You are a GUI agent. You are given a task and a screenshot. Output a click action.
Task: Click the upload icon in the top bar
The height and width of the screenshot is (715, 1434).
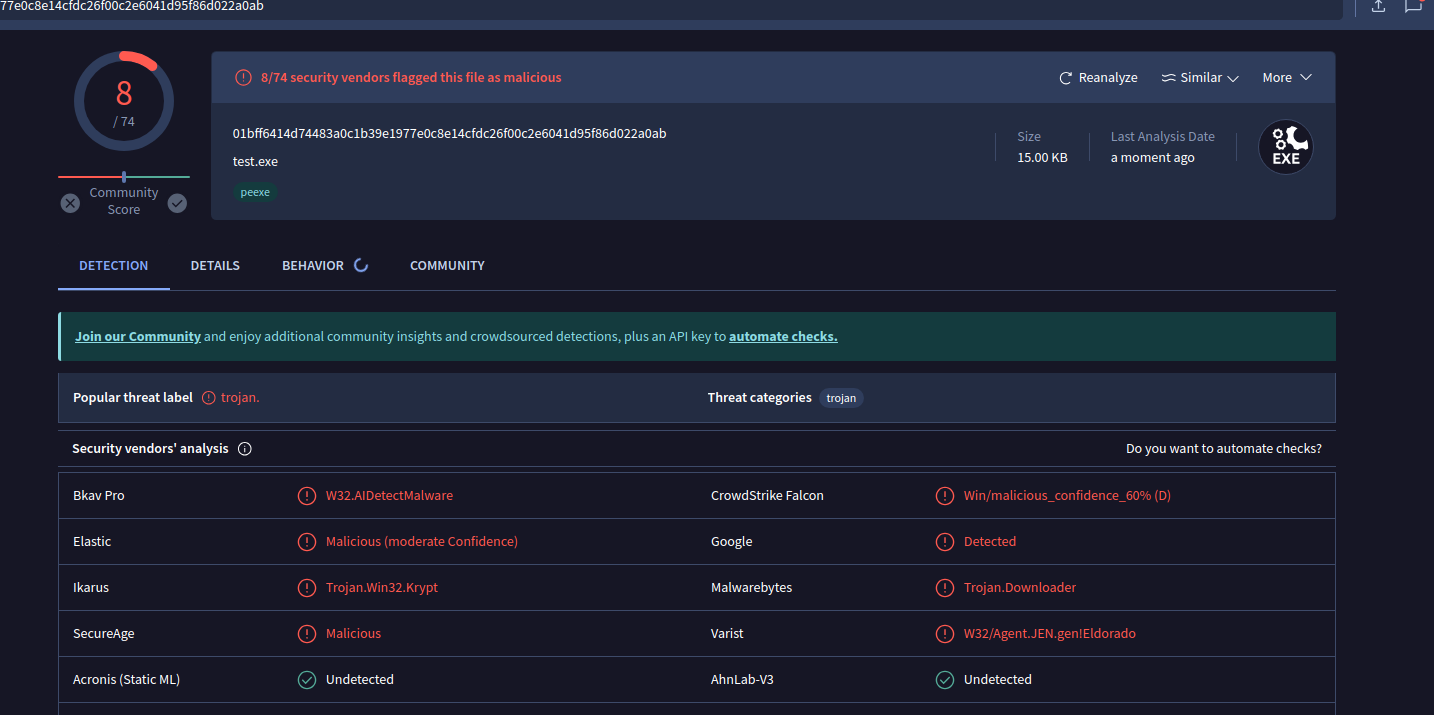(1378, 6)
